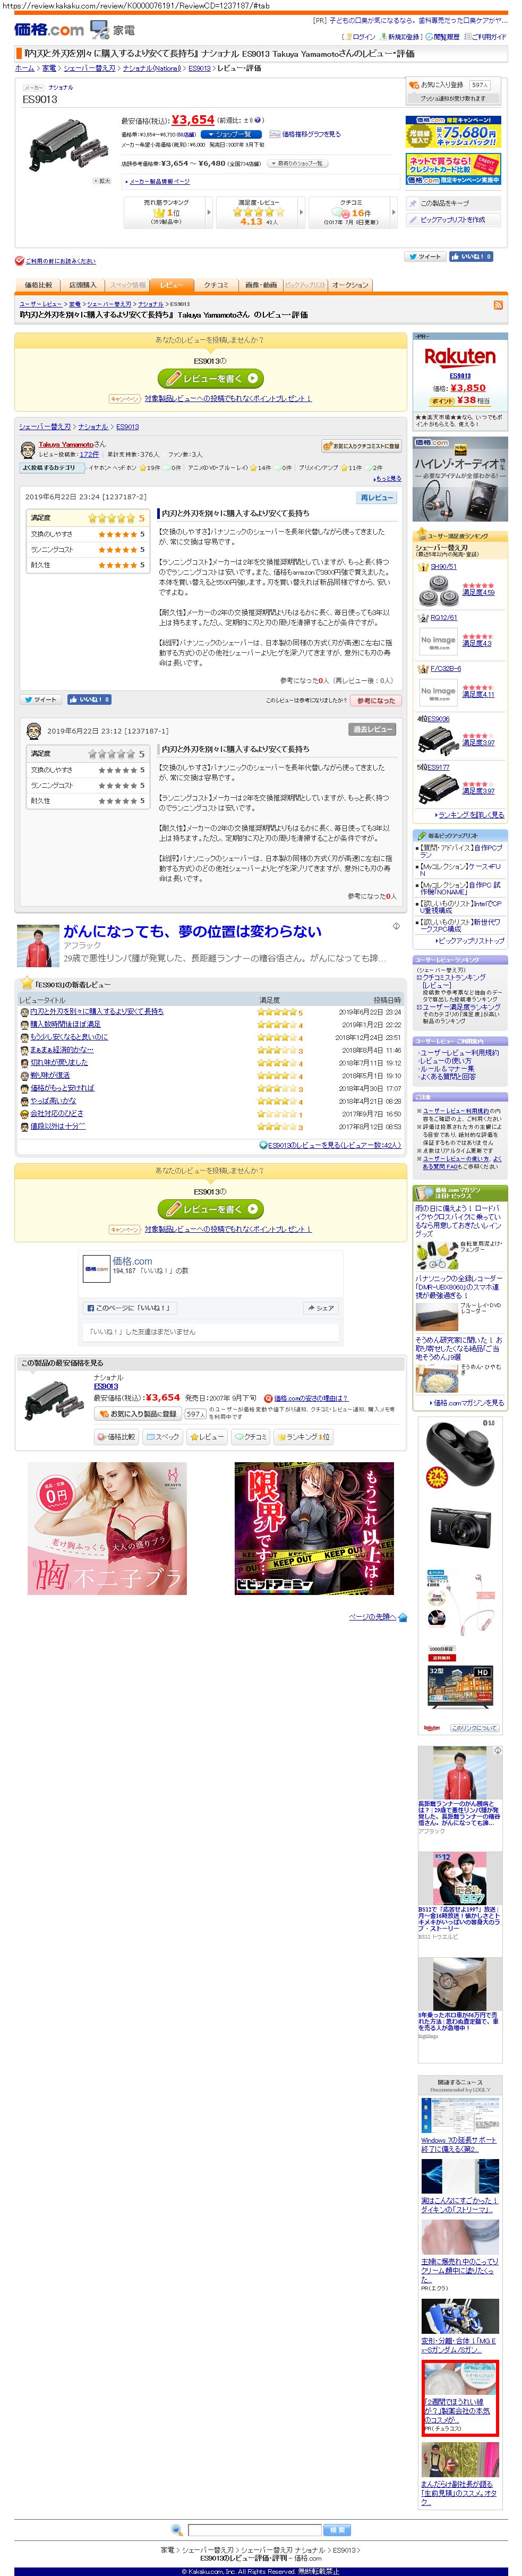Open the RSS feed icon
This screenshot has height=2576, width=522.
[498, 305]
